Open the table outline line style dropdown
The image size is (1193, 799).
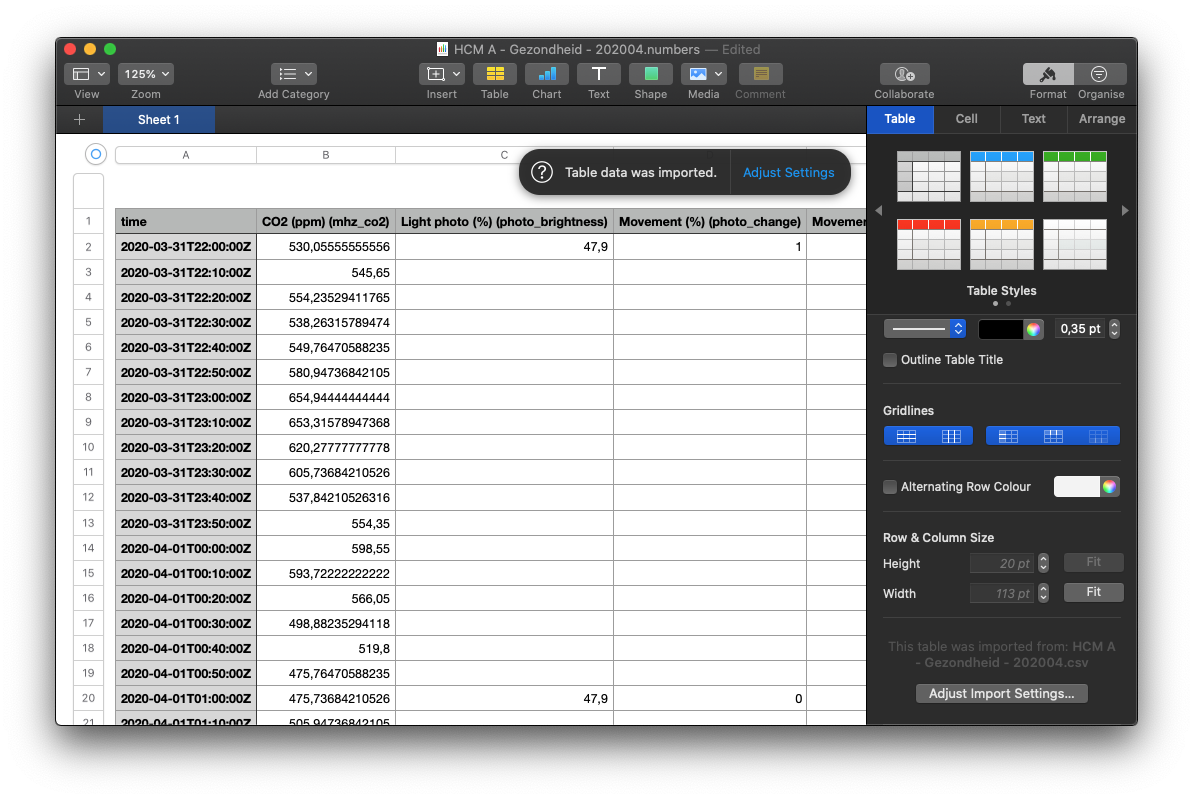coord(924,328)
